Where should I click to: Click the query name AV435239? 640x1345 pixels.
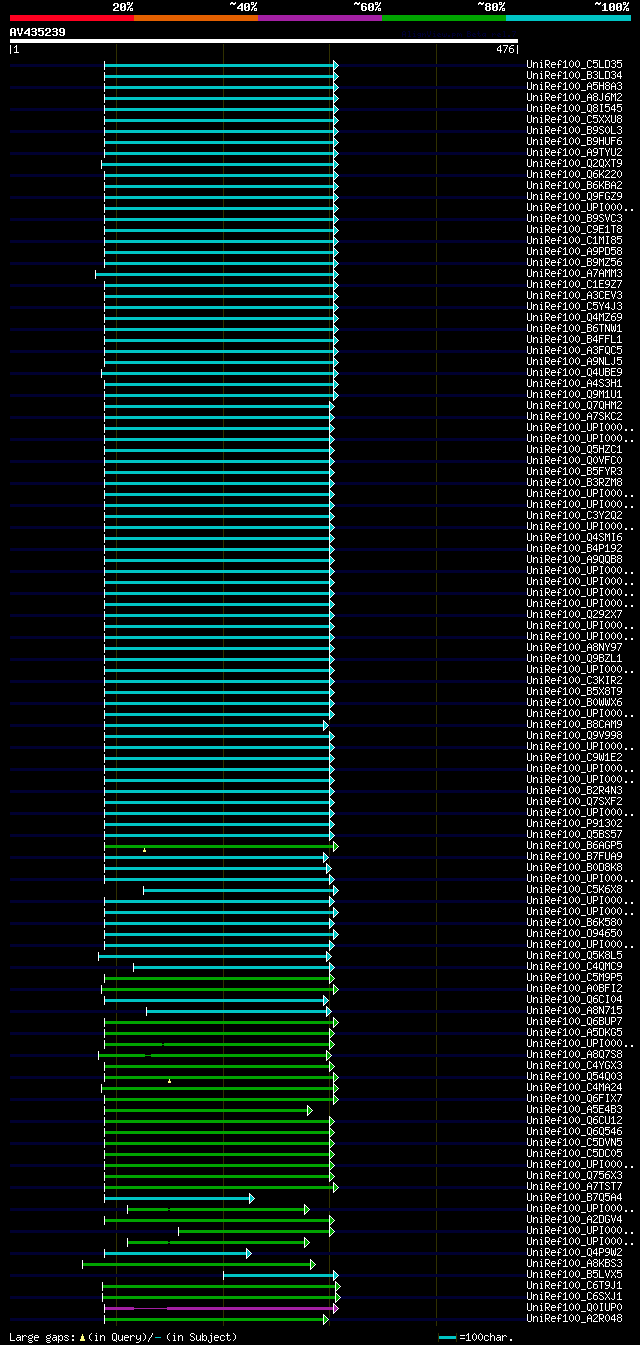click(x=38, y=32)
